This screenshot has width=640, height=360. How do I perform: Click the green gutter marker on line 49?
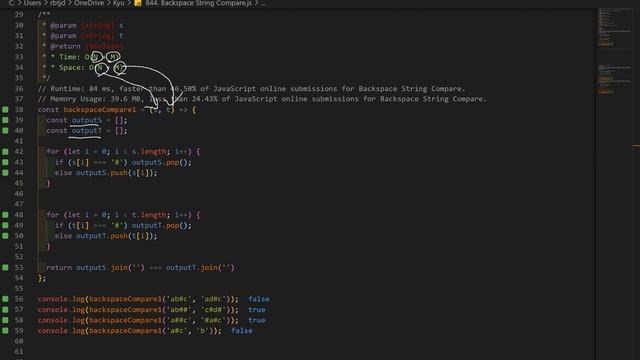pos(5,225)
